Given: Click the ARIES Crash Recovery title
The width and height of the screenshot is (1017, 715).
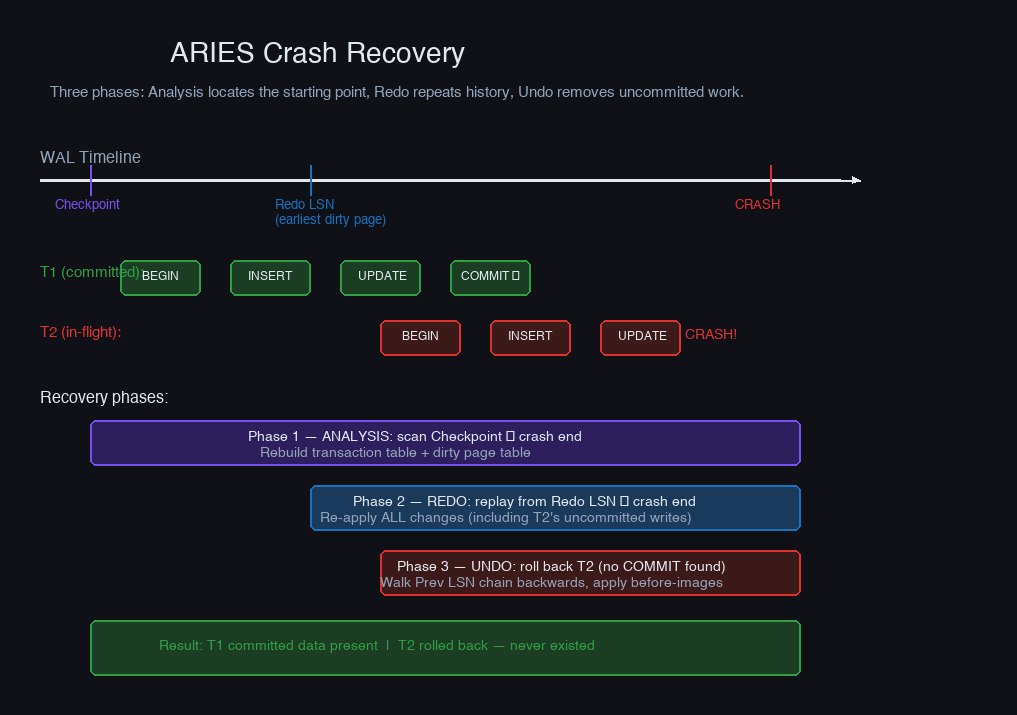Looking at the screenshot, I should coord(317,53).
